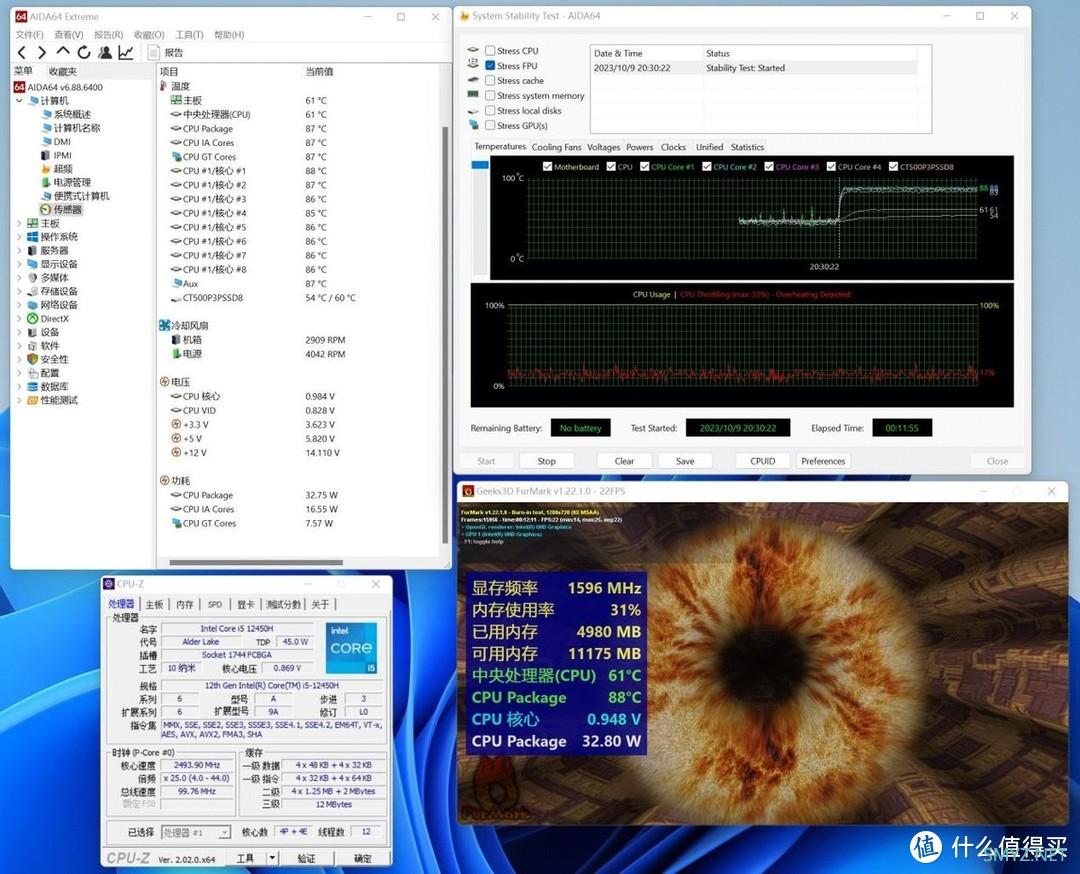The width and height of the screenshot is (1080, 874).
Task: Open the graph chart icon in AIDA64 toolbar
Action: click(126, 52)
